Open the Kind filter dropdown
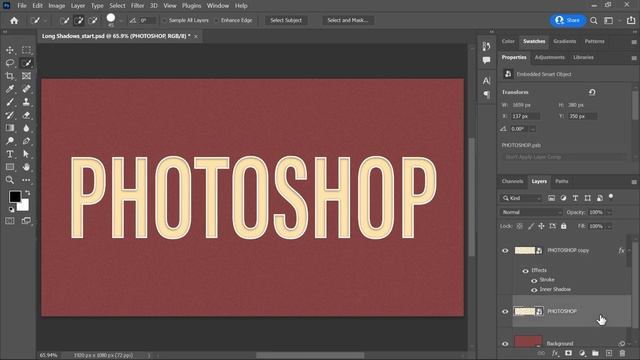640x360 pixels. (521, 198)
